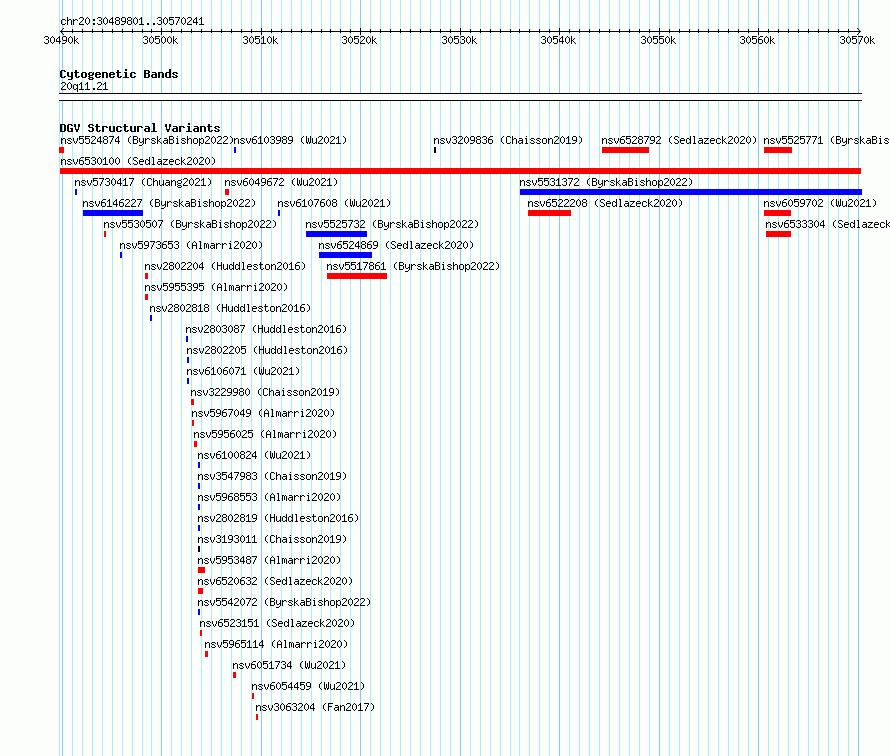Open nsv6524869 (Sedlazeck2020) label
The image size is (890, 756).
396,245
